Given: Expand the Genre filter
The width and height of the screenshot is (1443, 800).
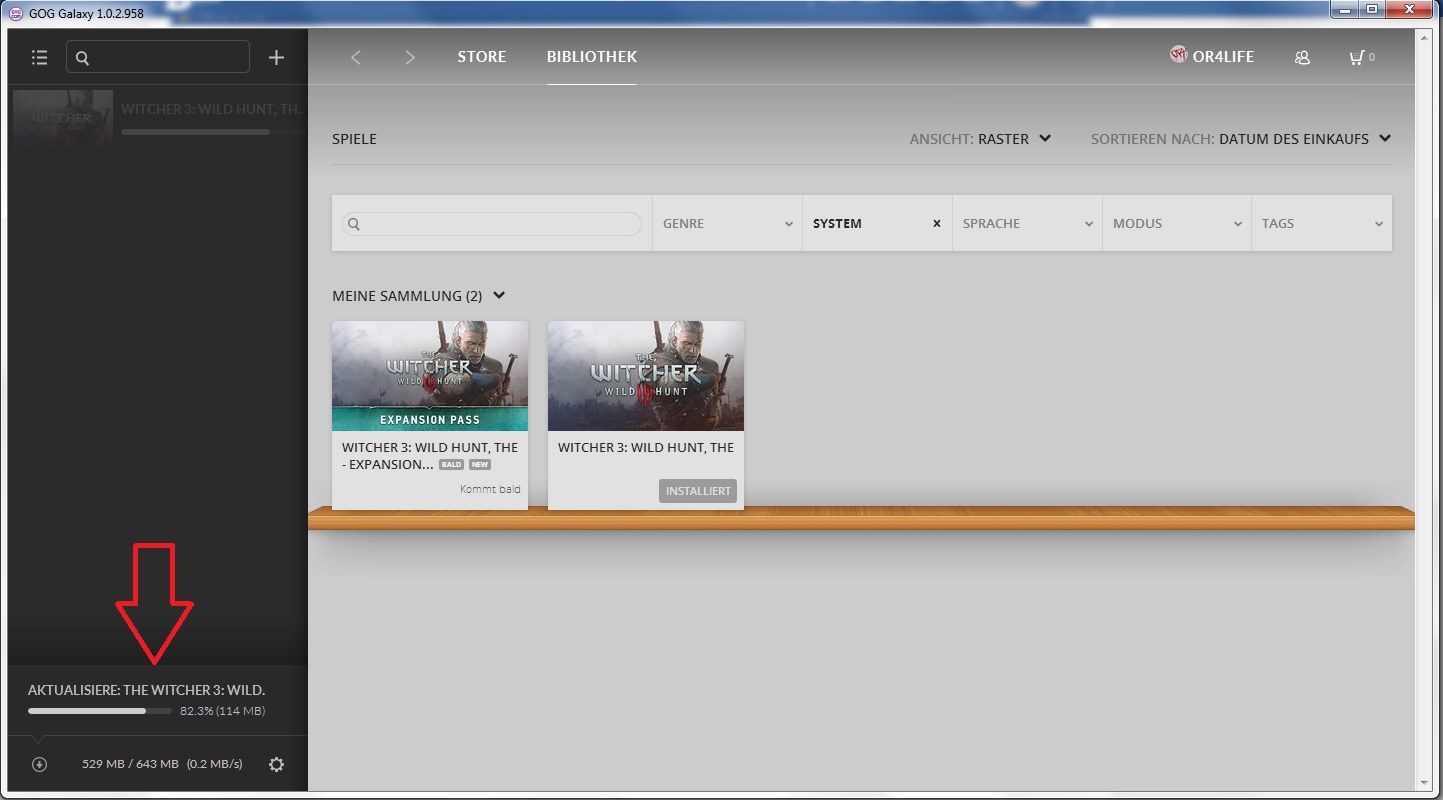Looking at the screenshot, I should pyautogui.click(x=727, y=223).
